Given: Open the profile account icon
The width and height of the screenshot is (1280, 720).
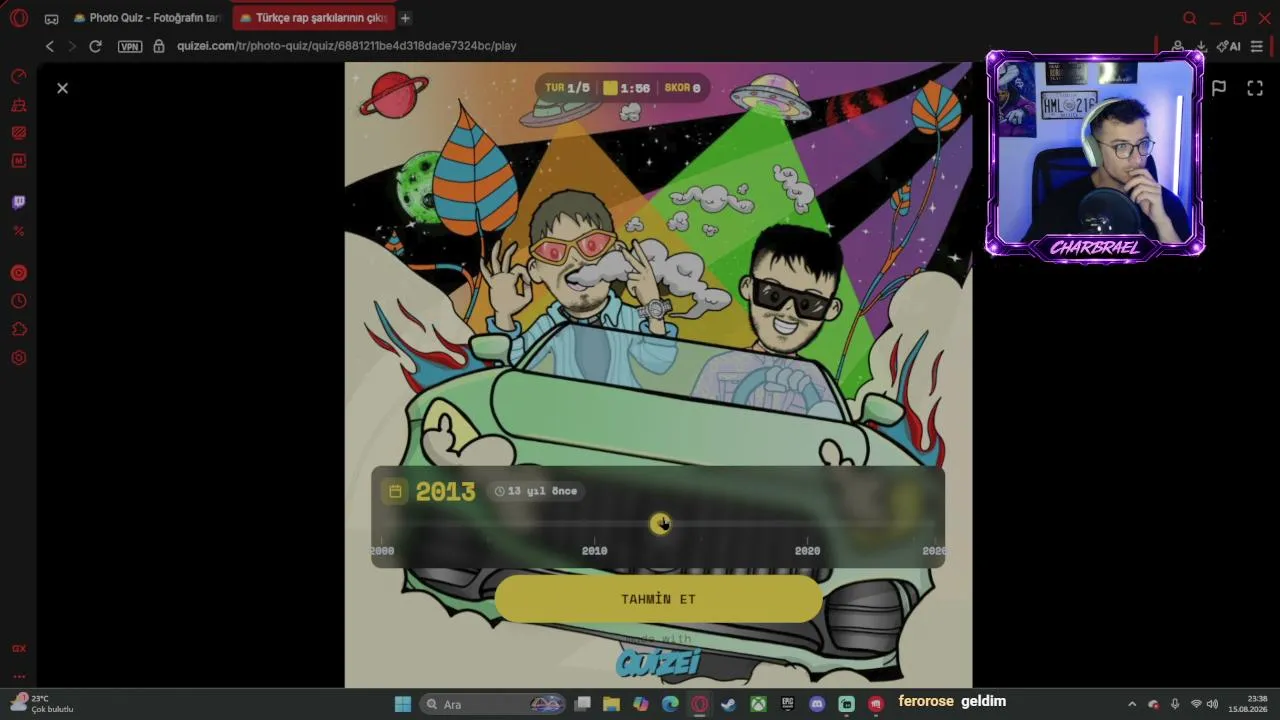Looking at the screenshot, I should tap(1178, 46).
